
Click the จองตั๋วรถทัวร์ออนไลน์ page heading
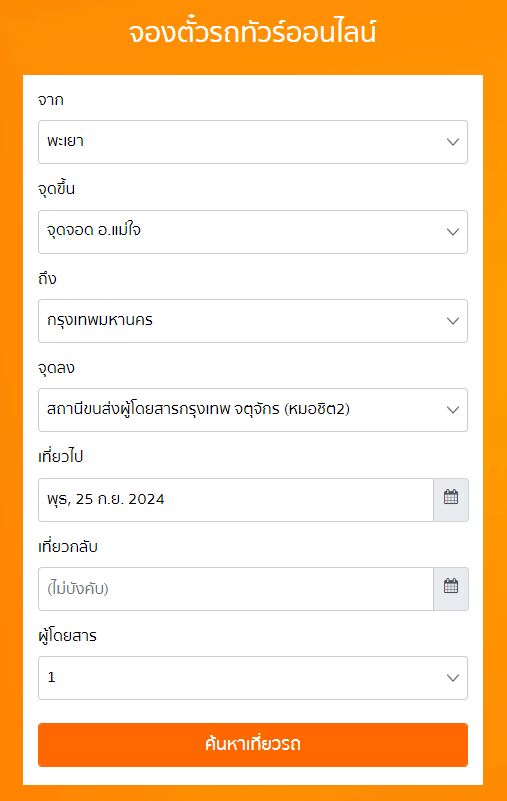point(252,32)
